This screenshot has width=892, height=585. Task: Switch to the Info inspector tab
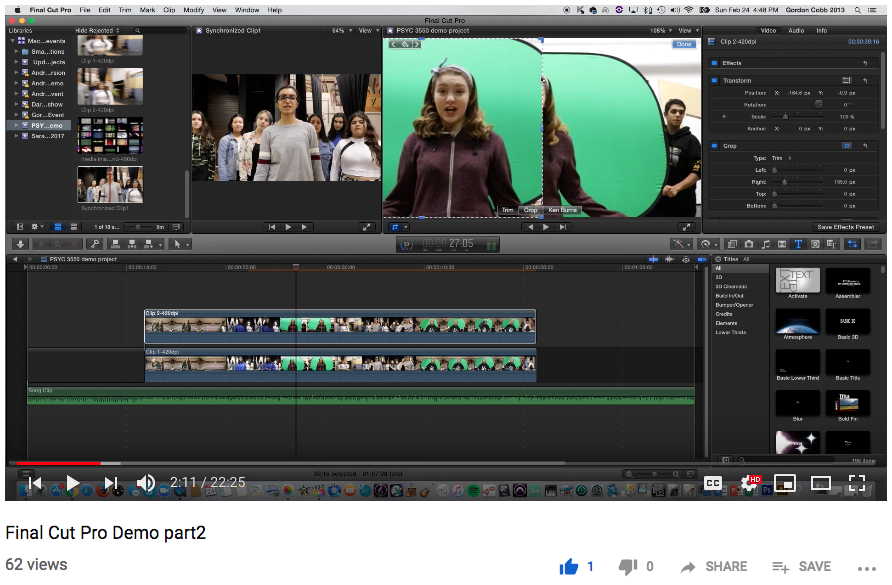(x=822, y=31)
